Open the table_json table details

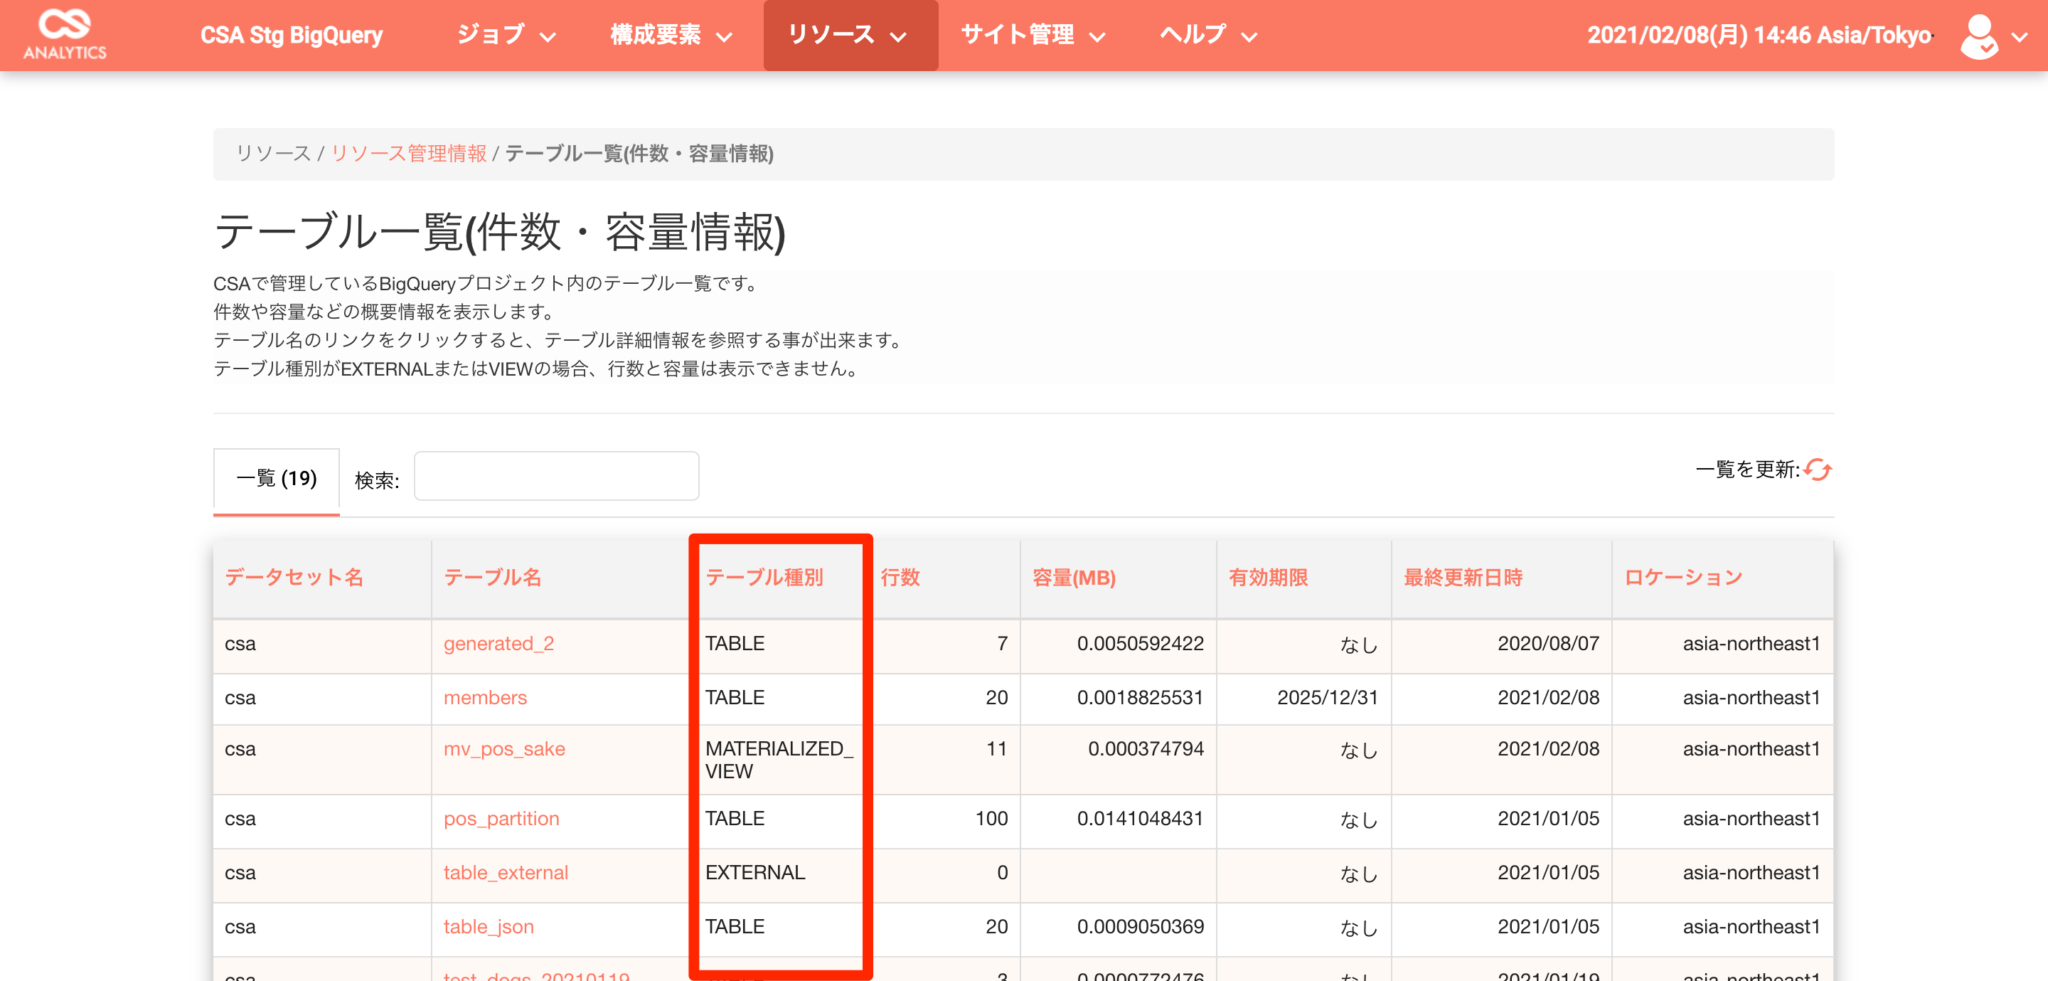coord(488,926)
